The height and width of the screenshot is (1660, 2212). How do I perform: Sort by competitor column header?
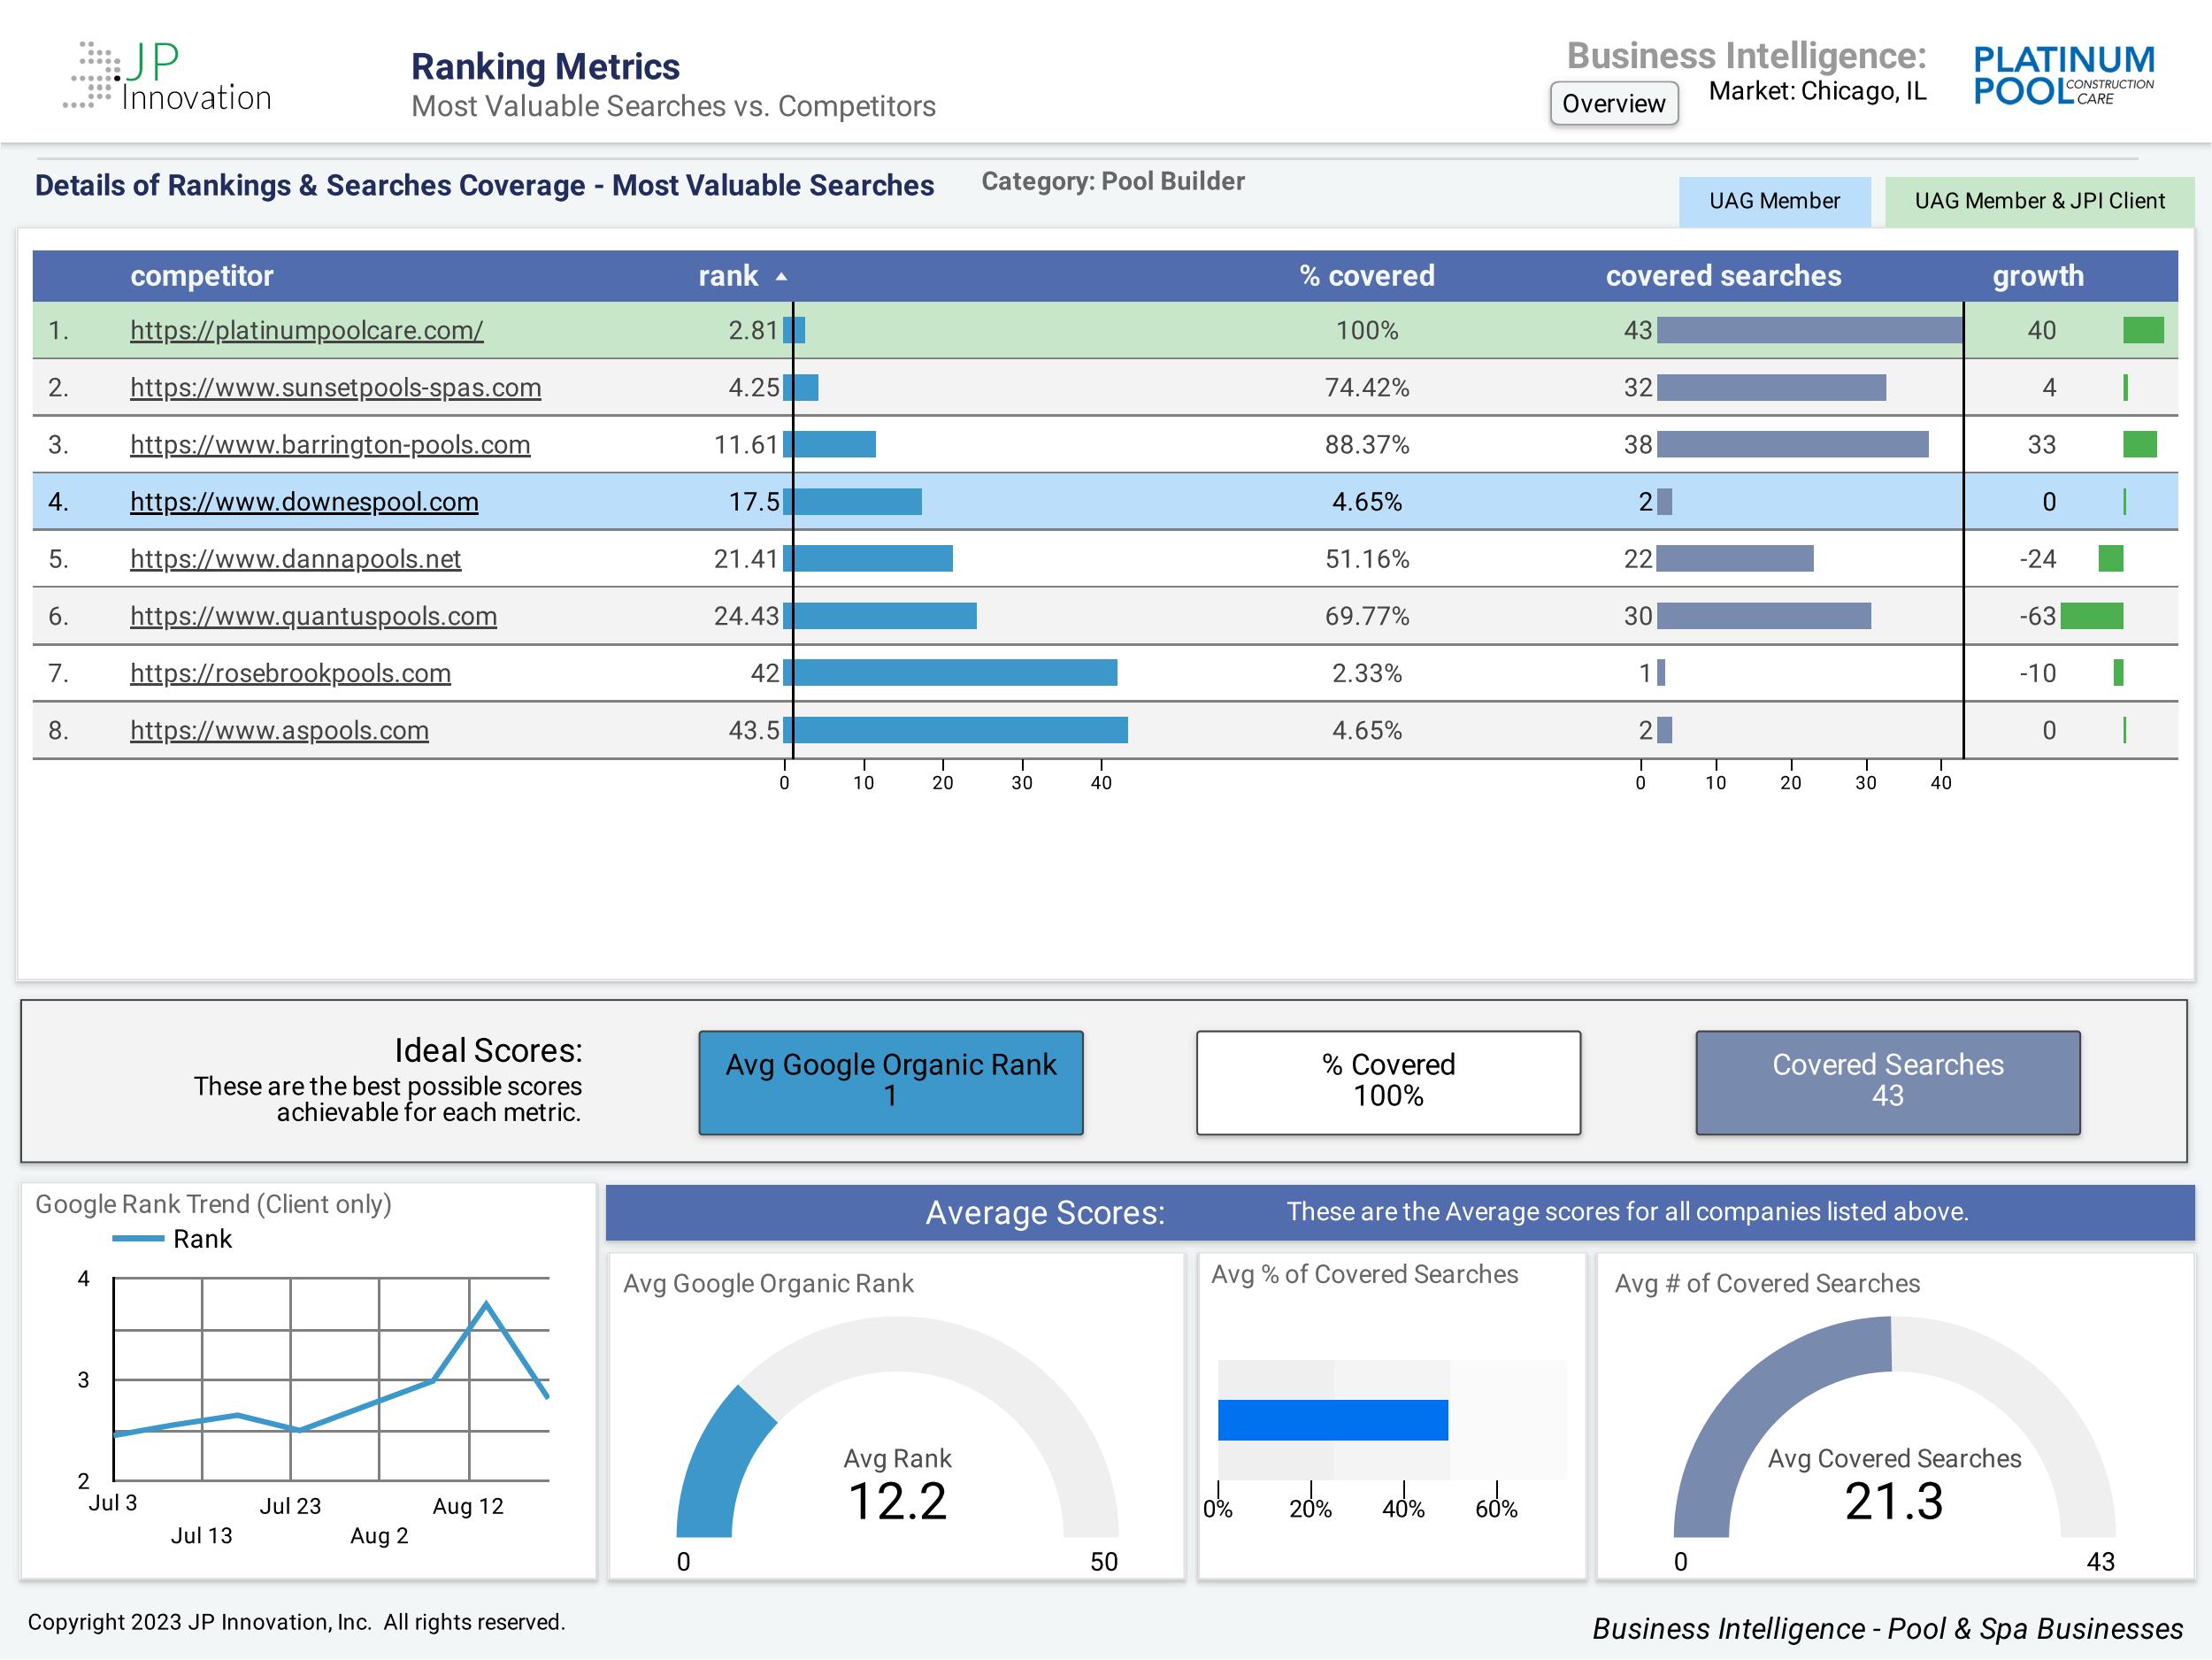201,275
